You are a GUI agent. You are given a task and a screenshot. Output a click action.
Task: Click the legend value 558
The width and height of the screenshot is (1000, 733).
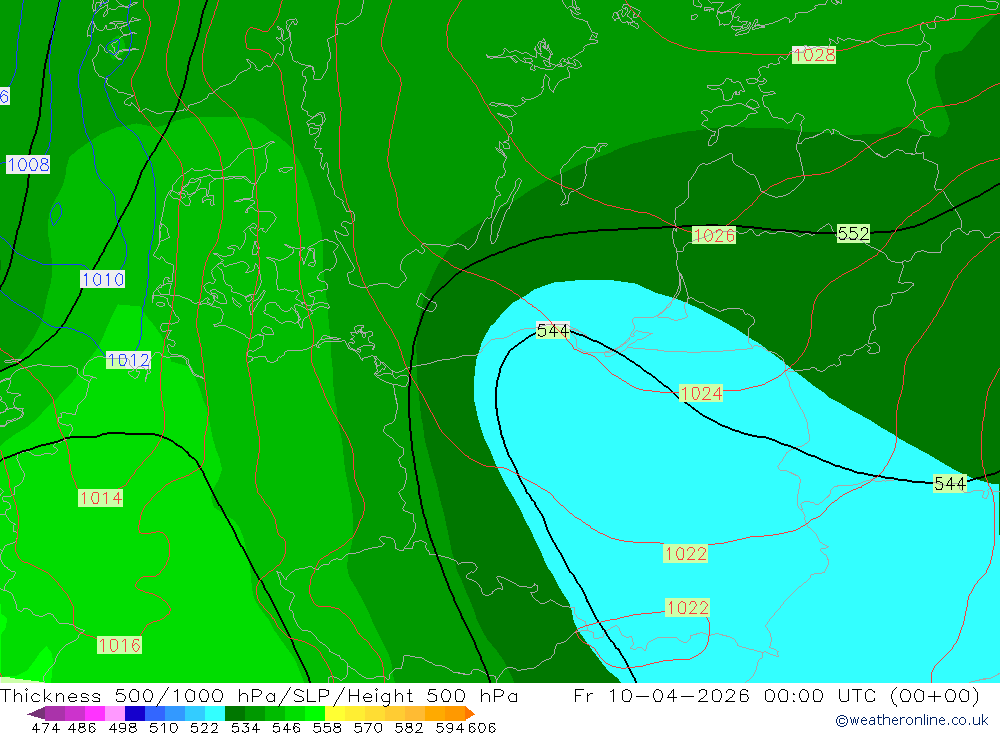coord(327,728)
